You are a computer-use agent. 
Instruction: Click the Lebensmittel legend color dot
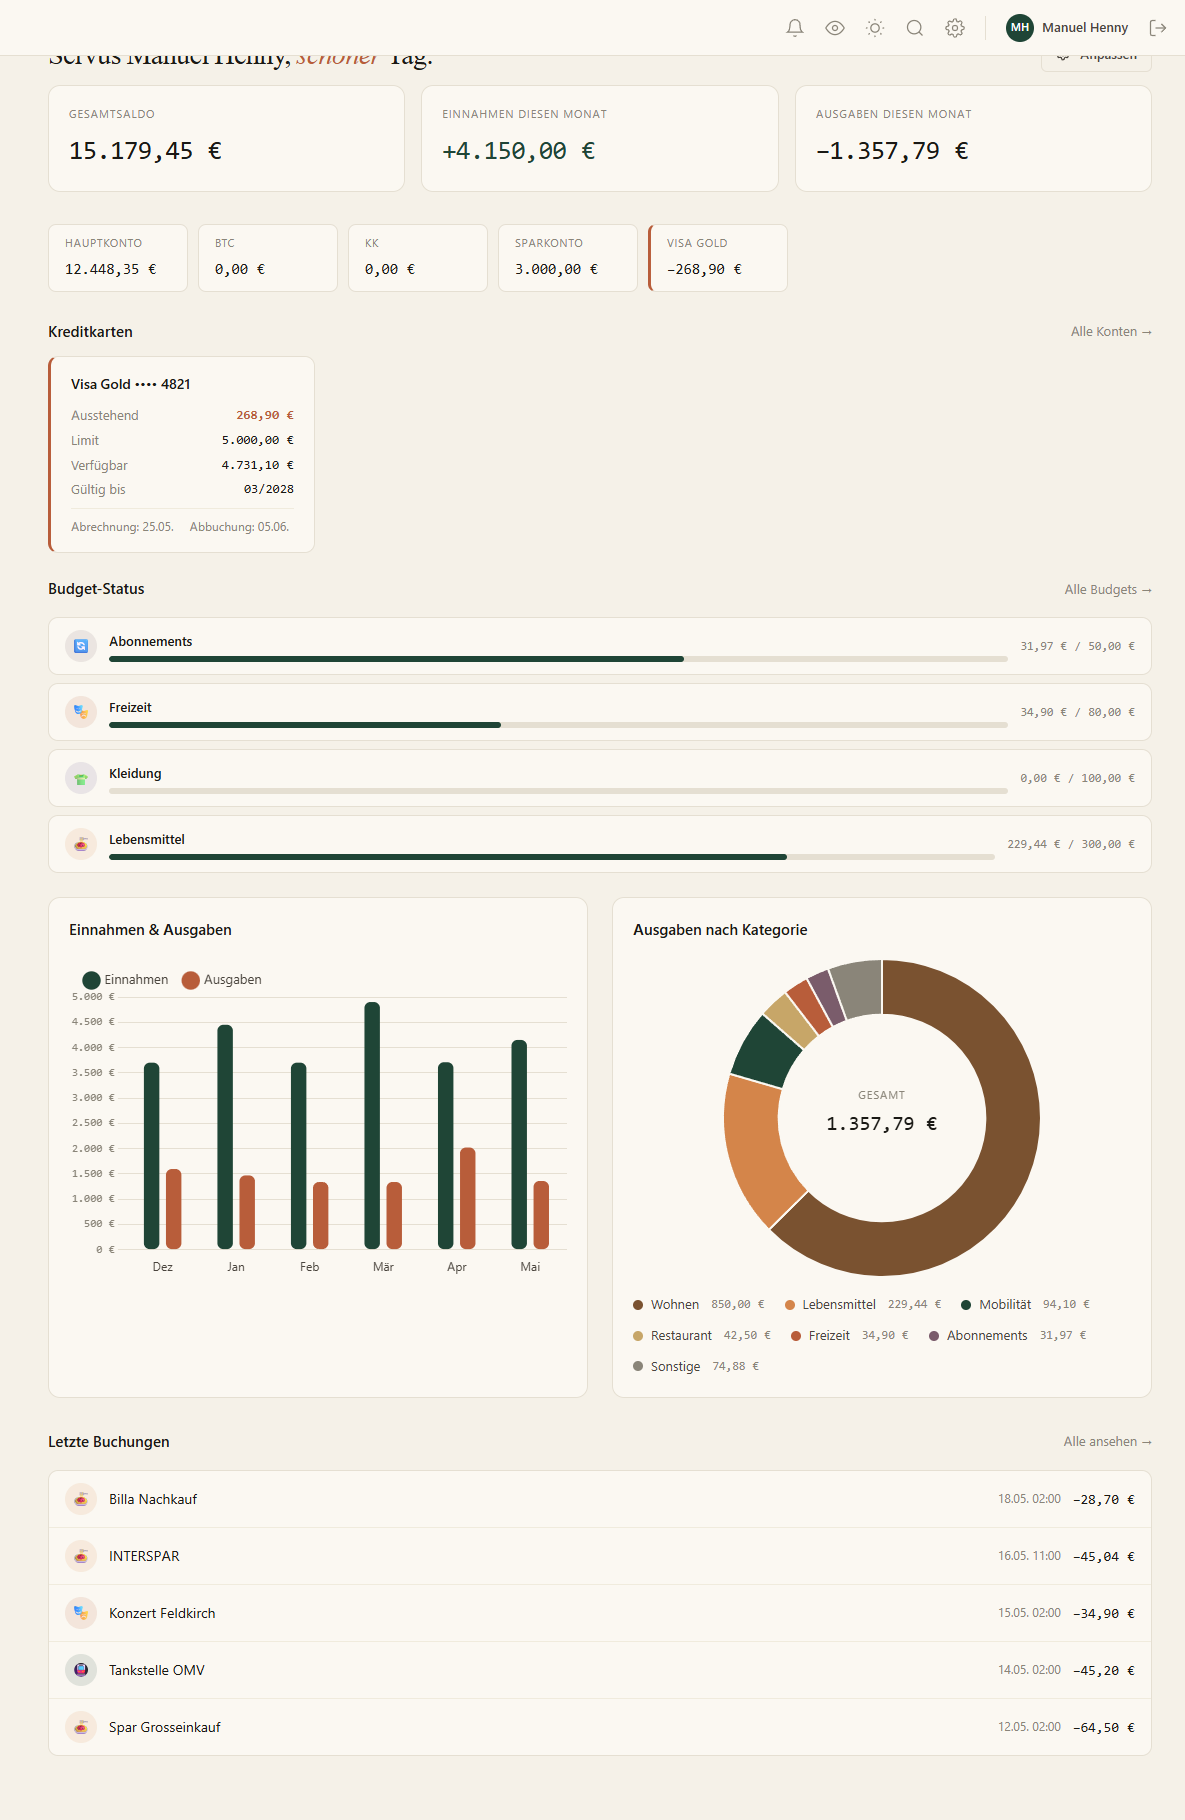coord(790,1305)
